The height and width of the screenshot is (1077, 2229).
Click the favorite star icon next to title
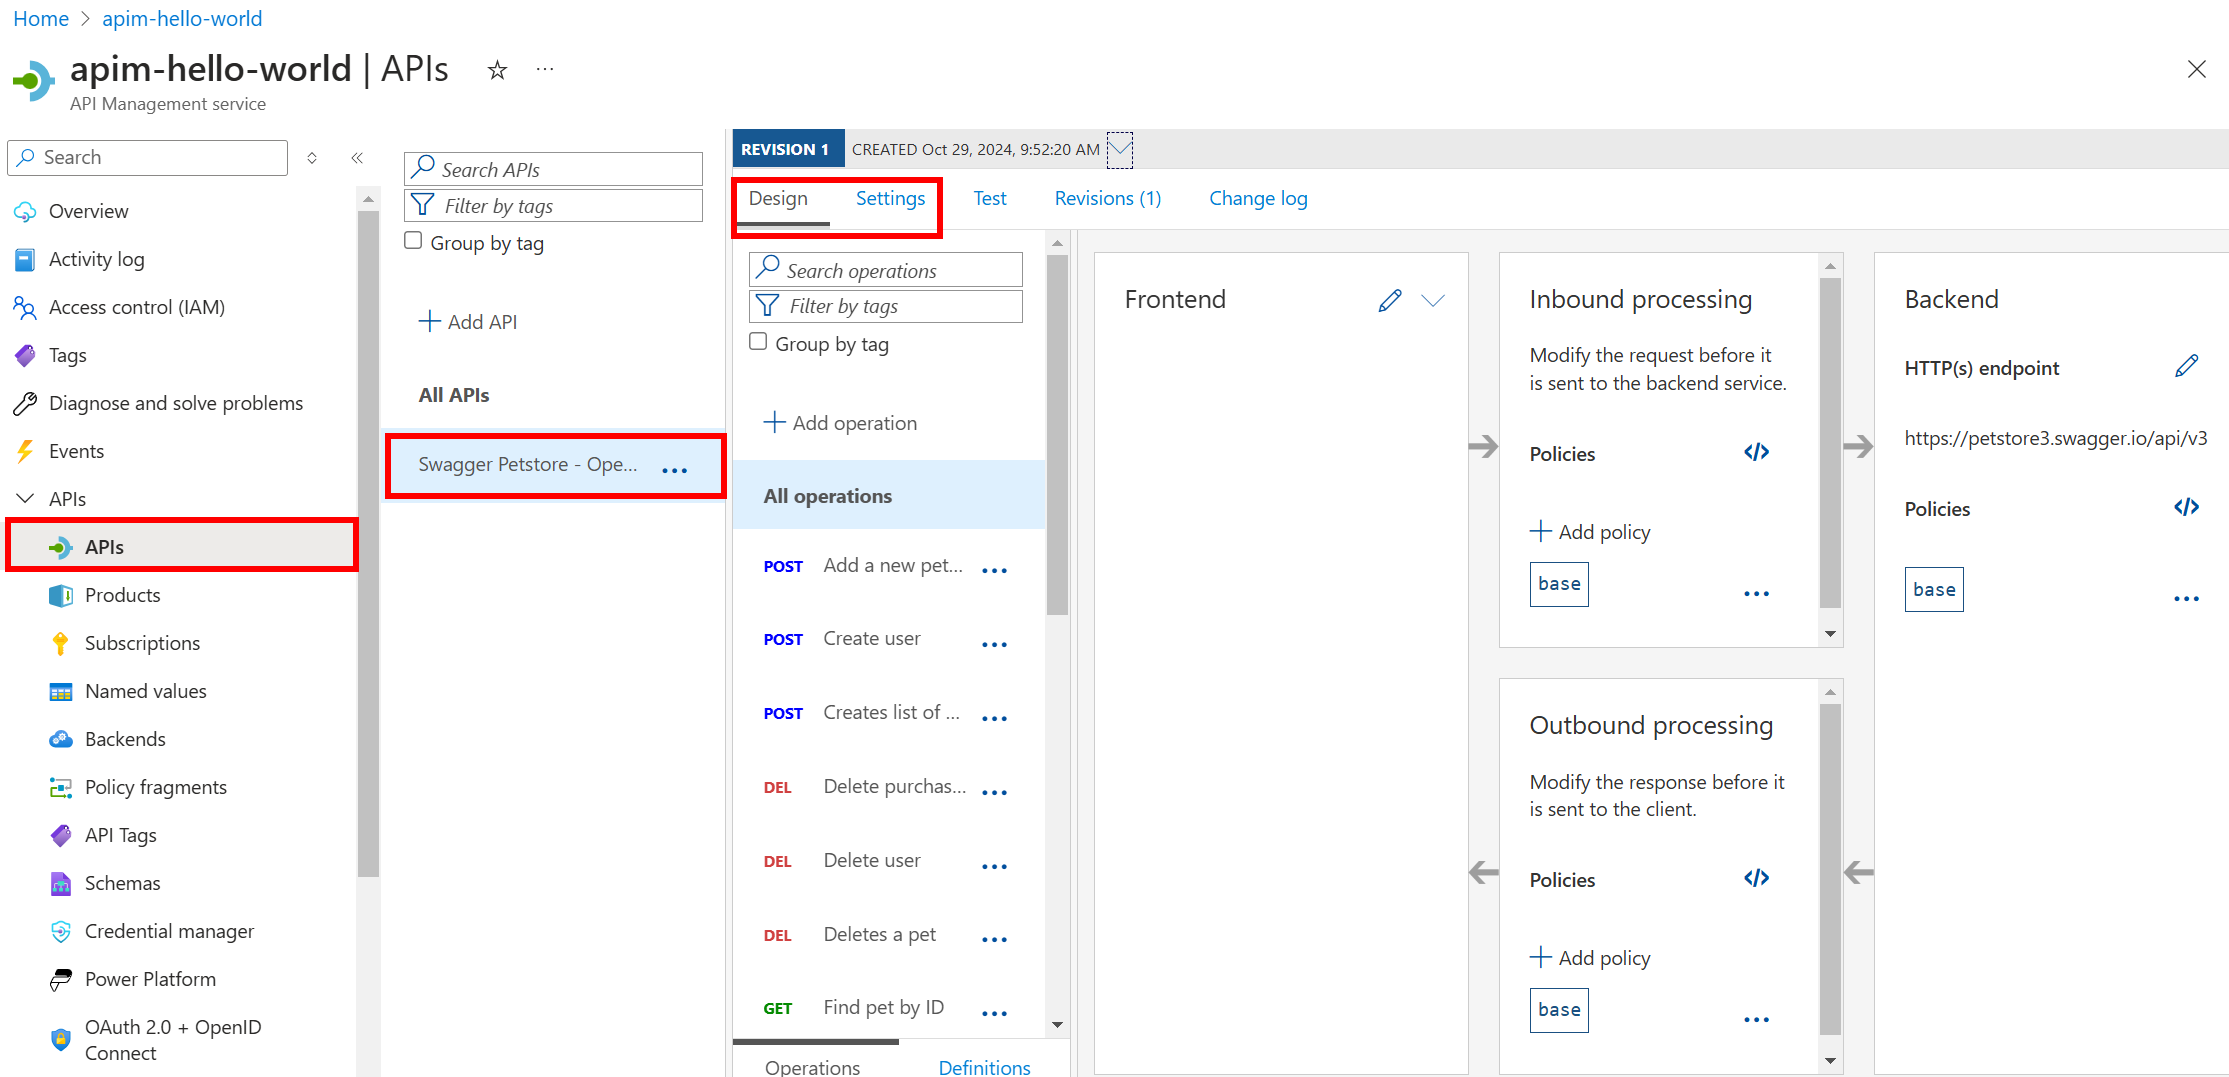coord(497,70)
